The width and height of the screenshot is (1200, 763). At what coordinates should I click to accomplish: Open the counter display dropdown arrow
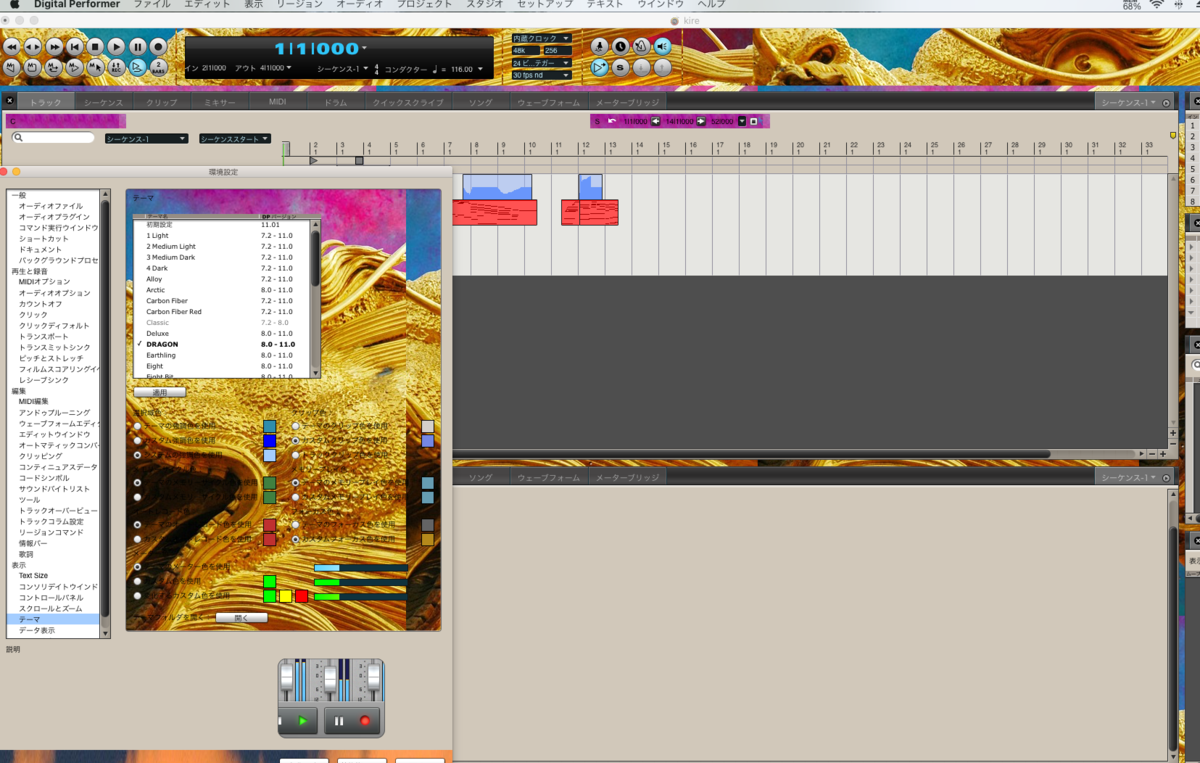tap(365, 48)
